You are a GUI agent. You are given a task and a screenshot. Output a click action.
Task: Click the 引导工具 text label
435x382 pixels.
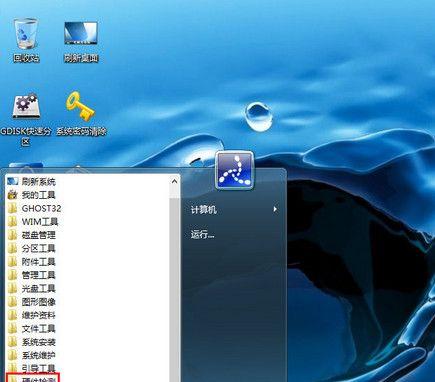(x=38, y=368)
